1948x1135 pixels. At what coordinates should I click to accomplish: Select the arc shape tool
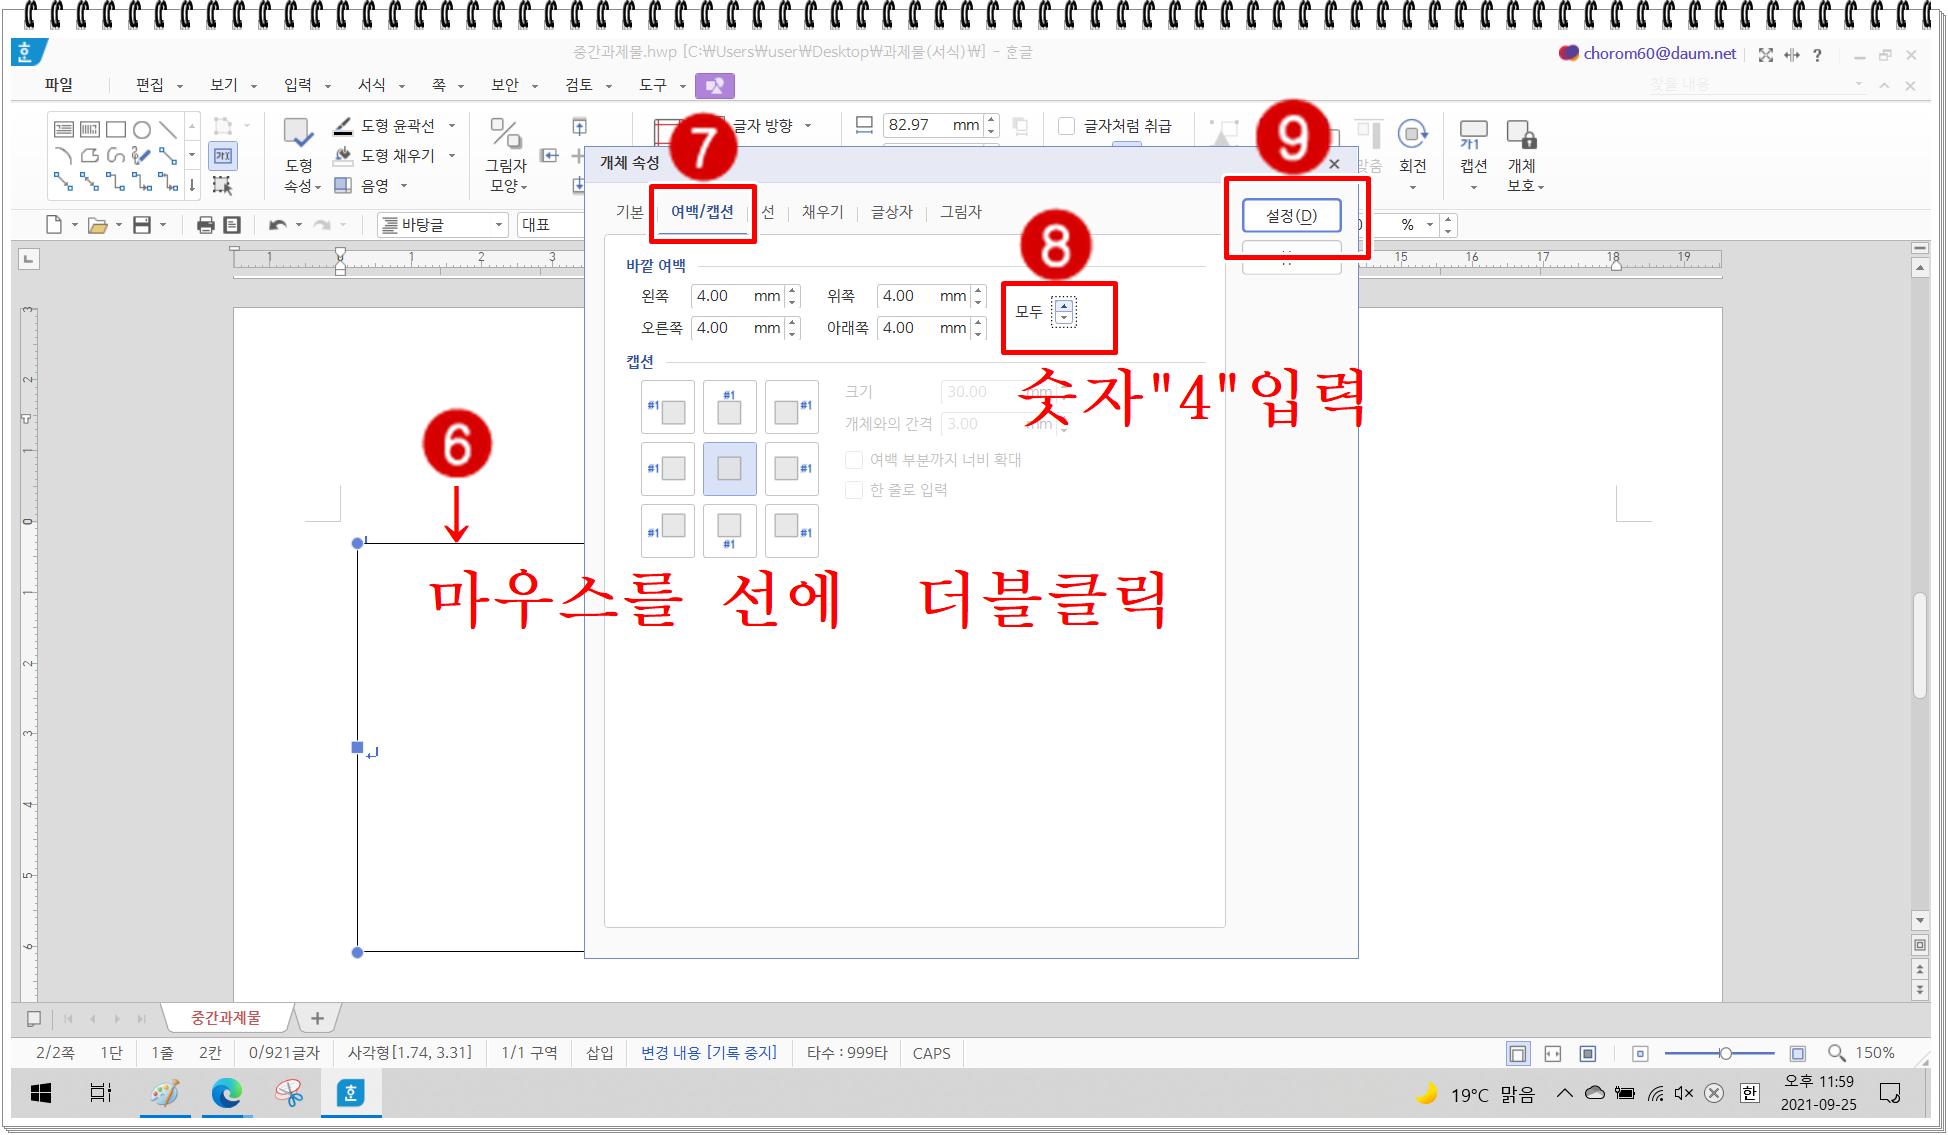pyautogui.click(x=64, y=155)
